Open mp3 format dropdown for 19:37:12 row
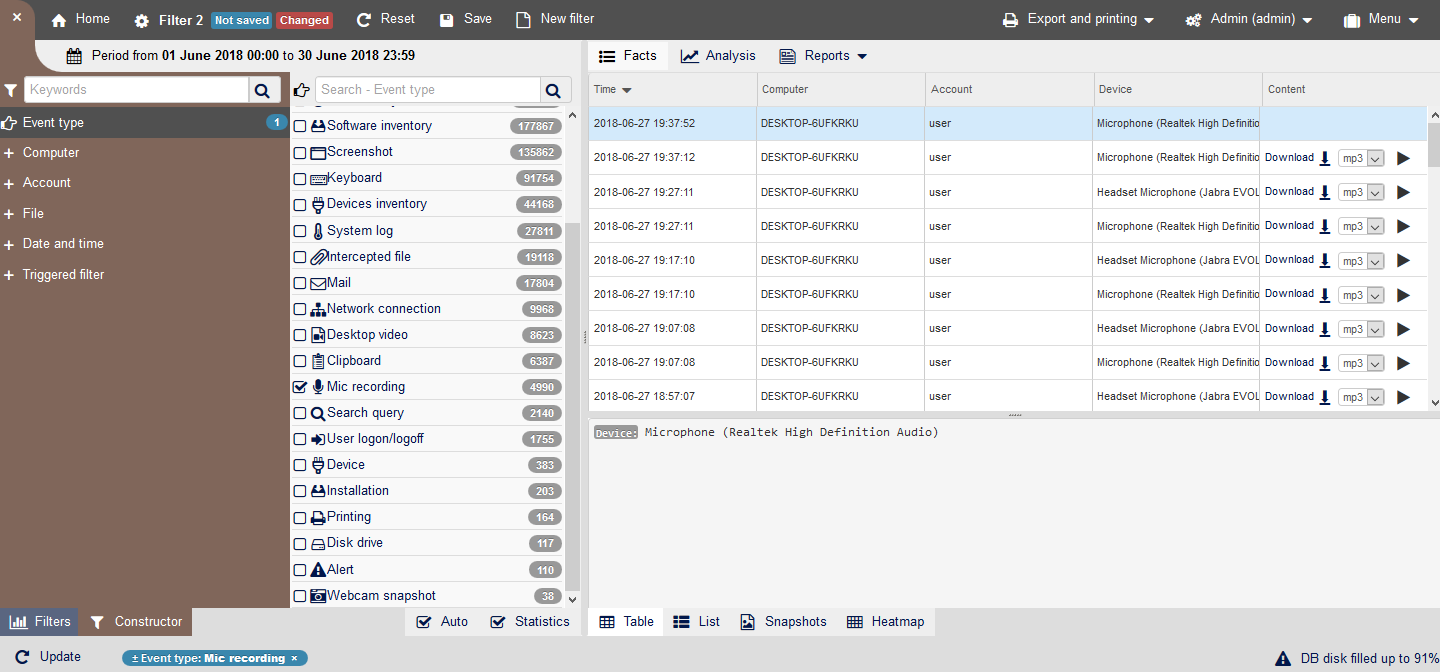The height and width of the screenshot is (672, 1440). point(1361,158)
